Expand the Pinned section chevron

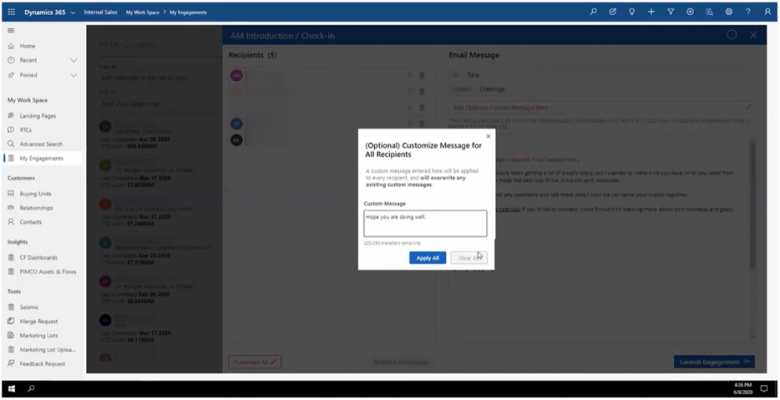click(x=74, y=75)
